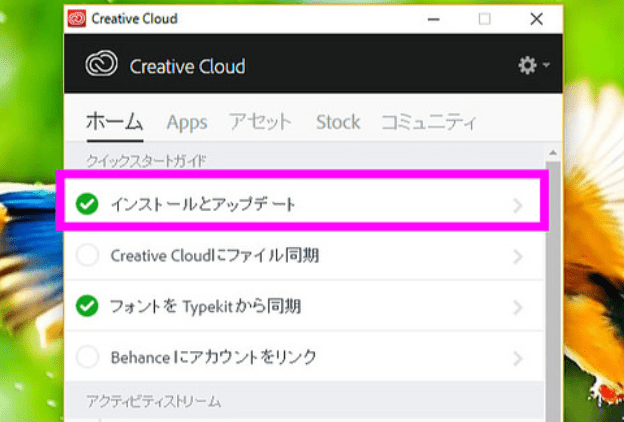Maximize the Creative Cloud window
The height and width of the screenshot is (422, 624).
click(485, 18)
